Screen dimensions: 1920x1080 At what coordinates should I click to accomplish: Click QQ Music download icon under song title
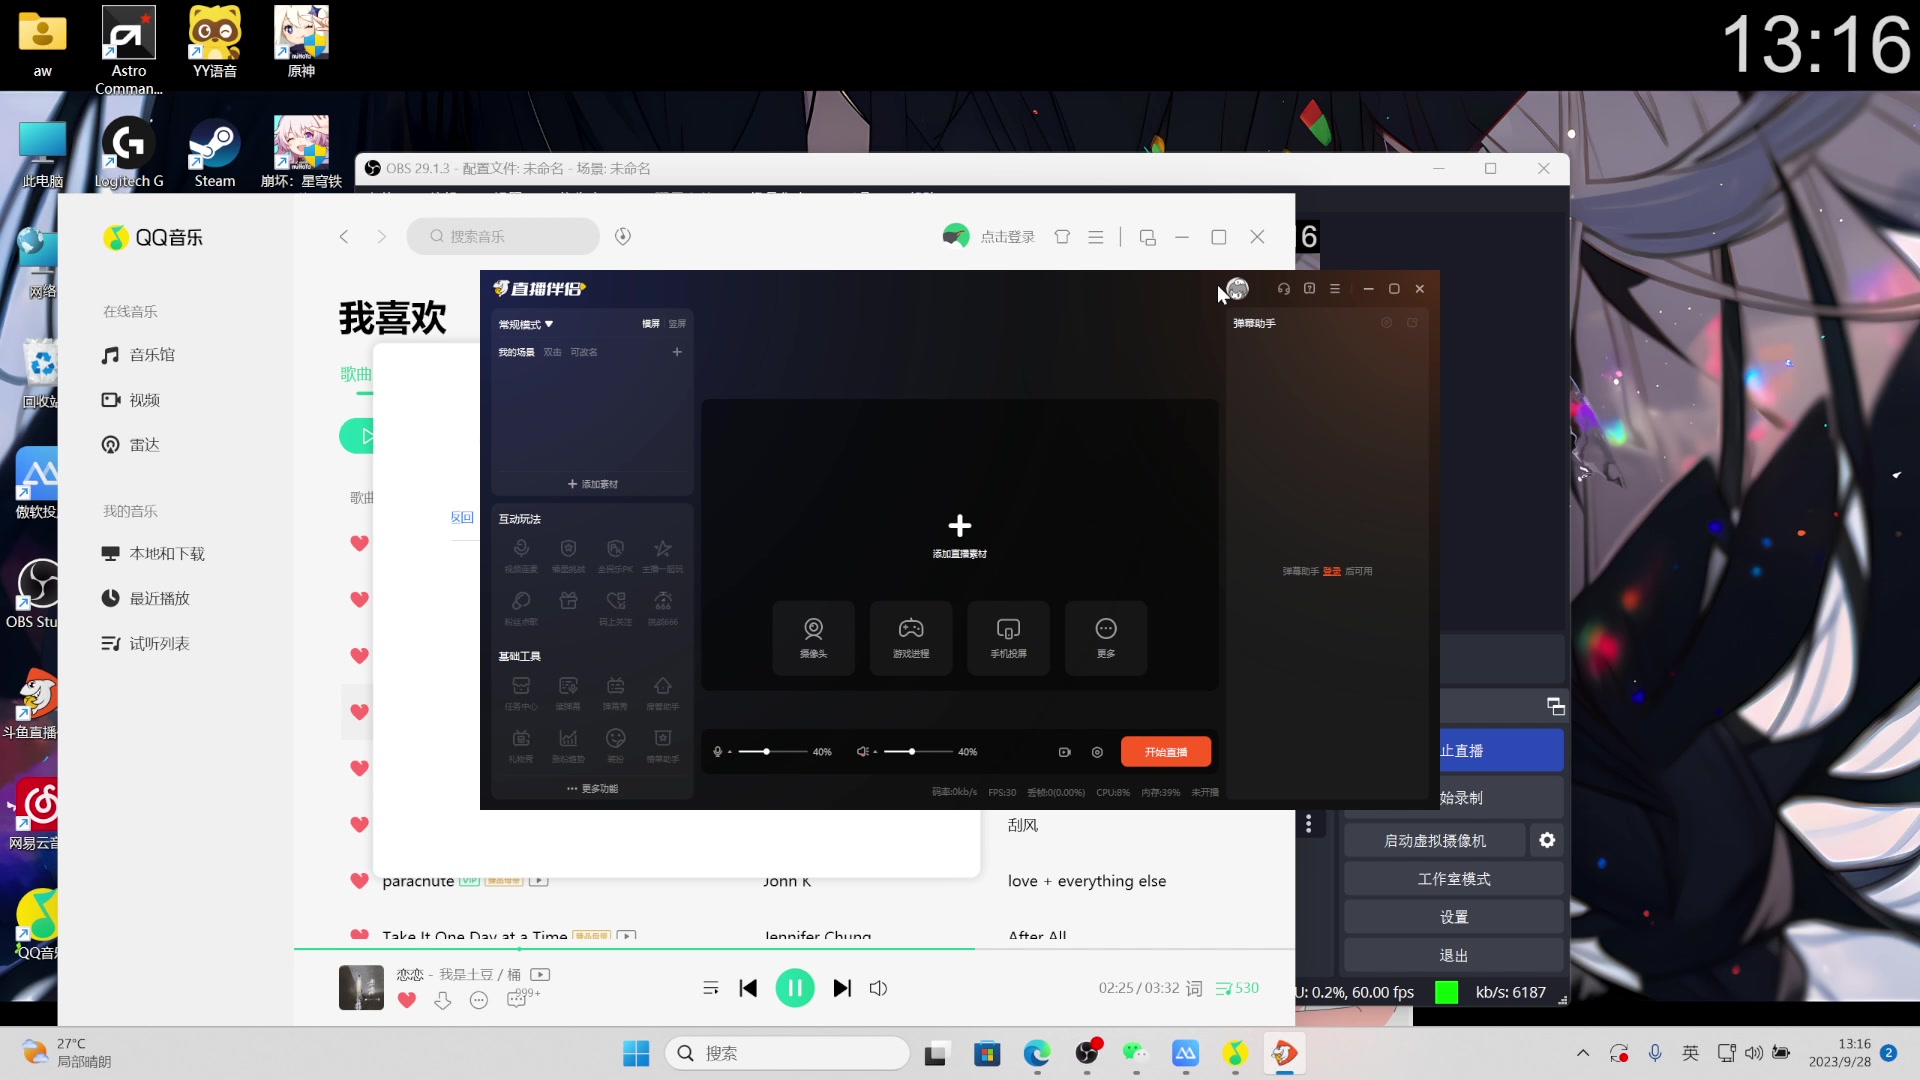443,1000
